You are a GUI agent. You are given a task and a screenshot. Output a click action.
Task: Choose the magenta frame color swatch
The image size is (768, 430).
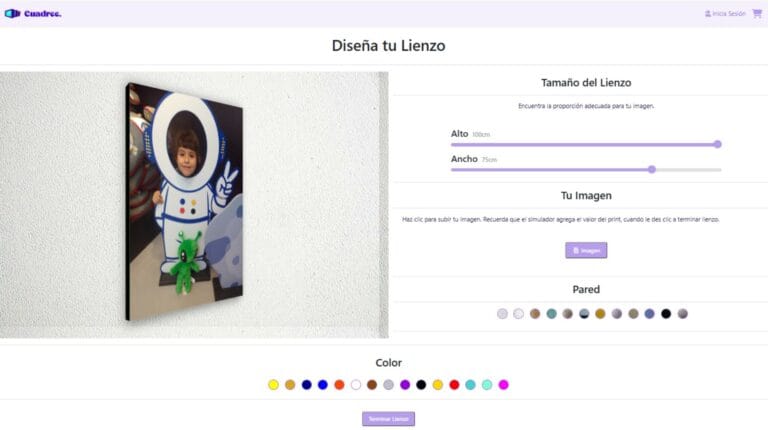tap(504, 385)
